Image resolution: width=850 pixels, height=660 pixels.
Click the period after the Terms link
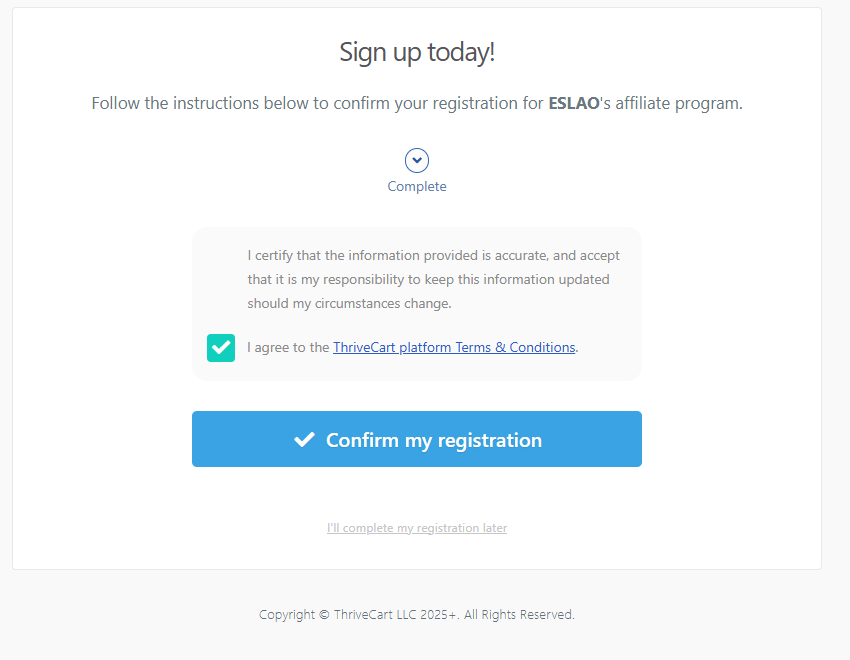pyautogui.click(x=578, y=349)
